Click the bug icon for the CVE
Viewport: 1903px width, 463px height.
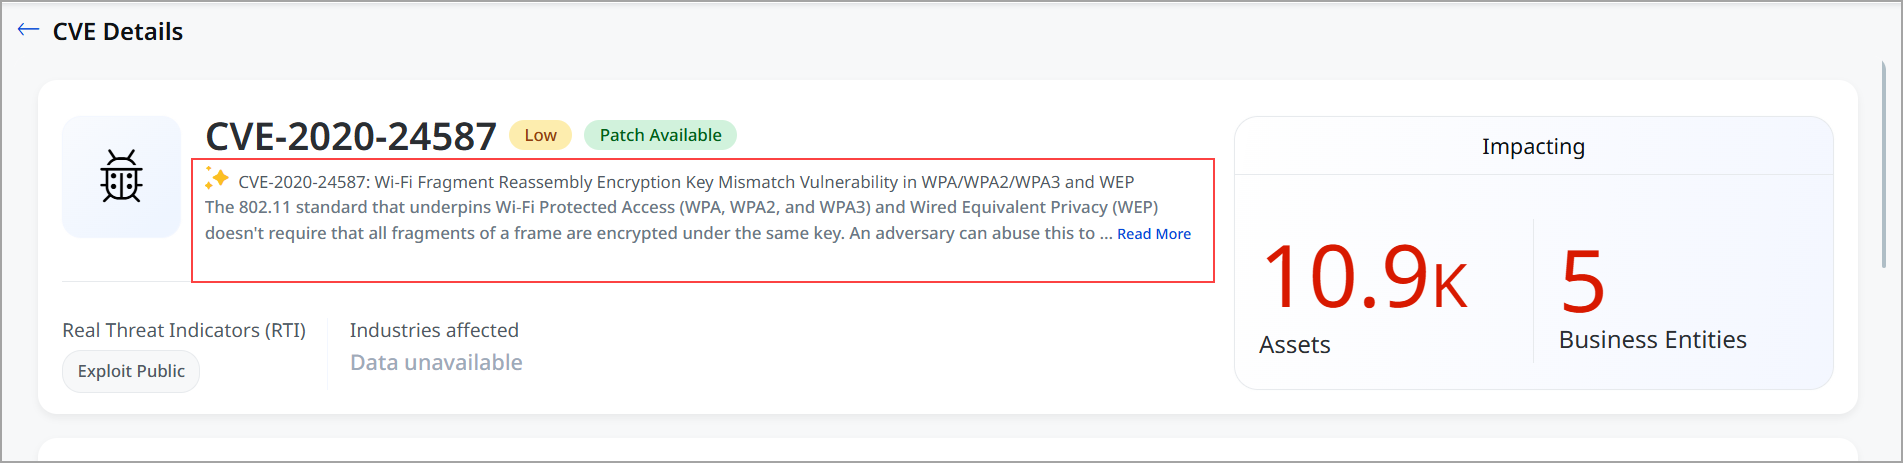pos(121,176)
